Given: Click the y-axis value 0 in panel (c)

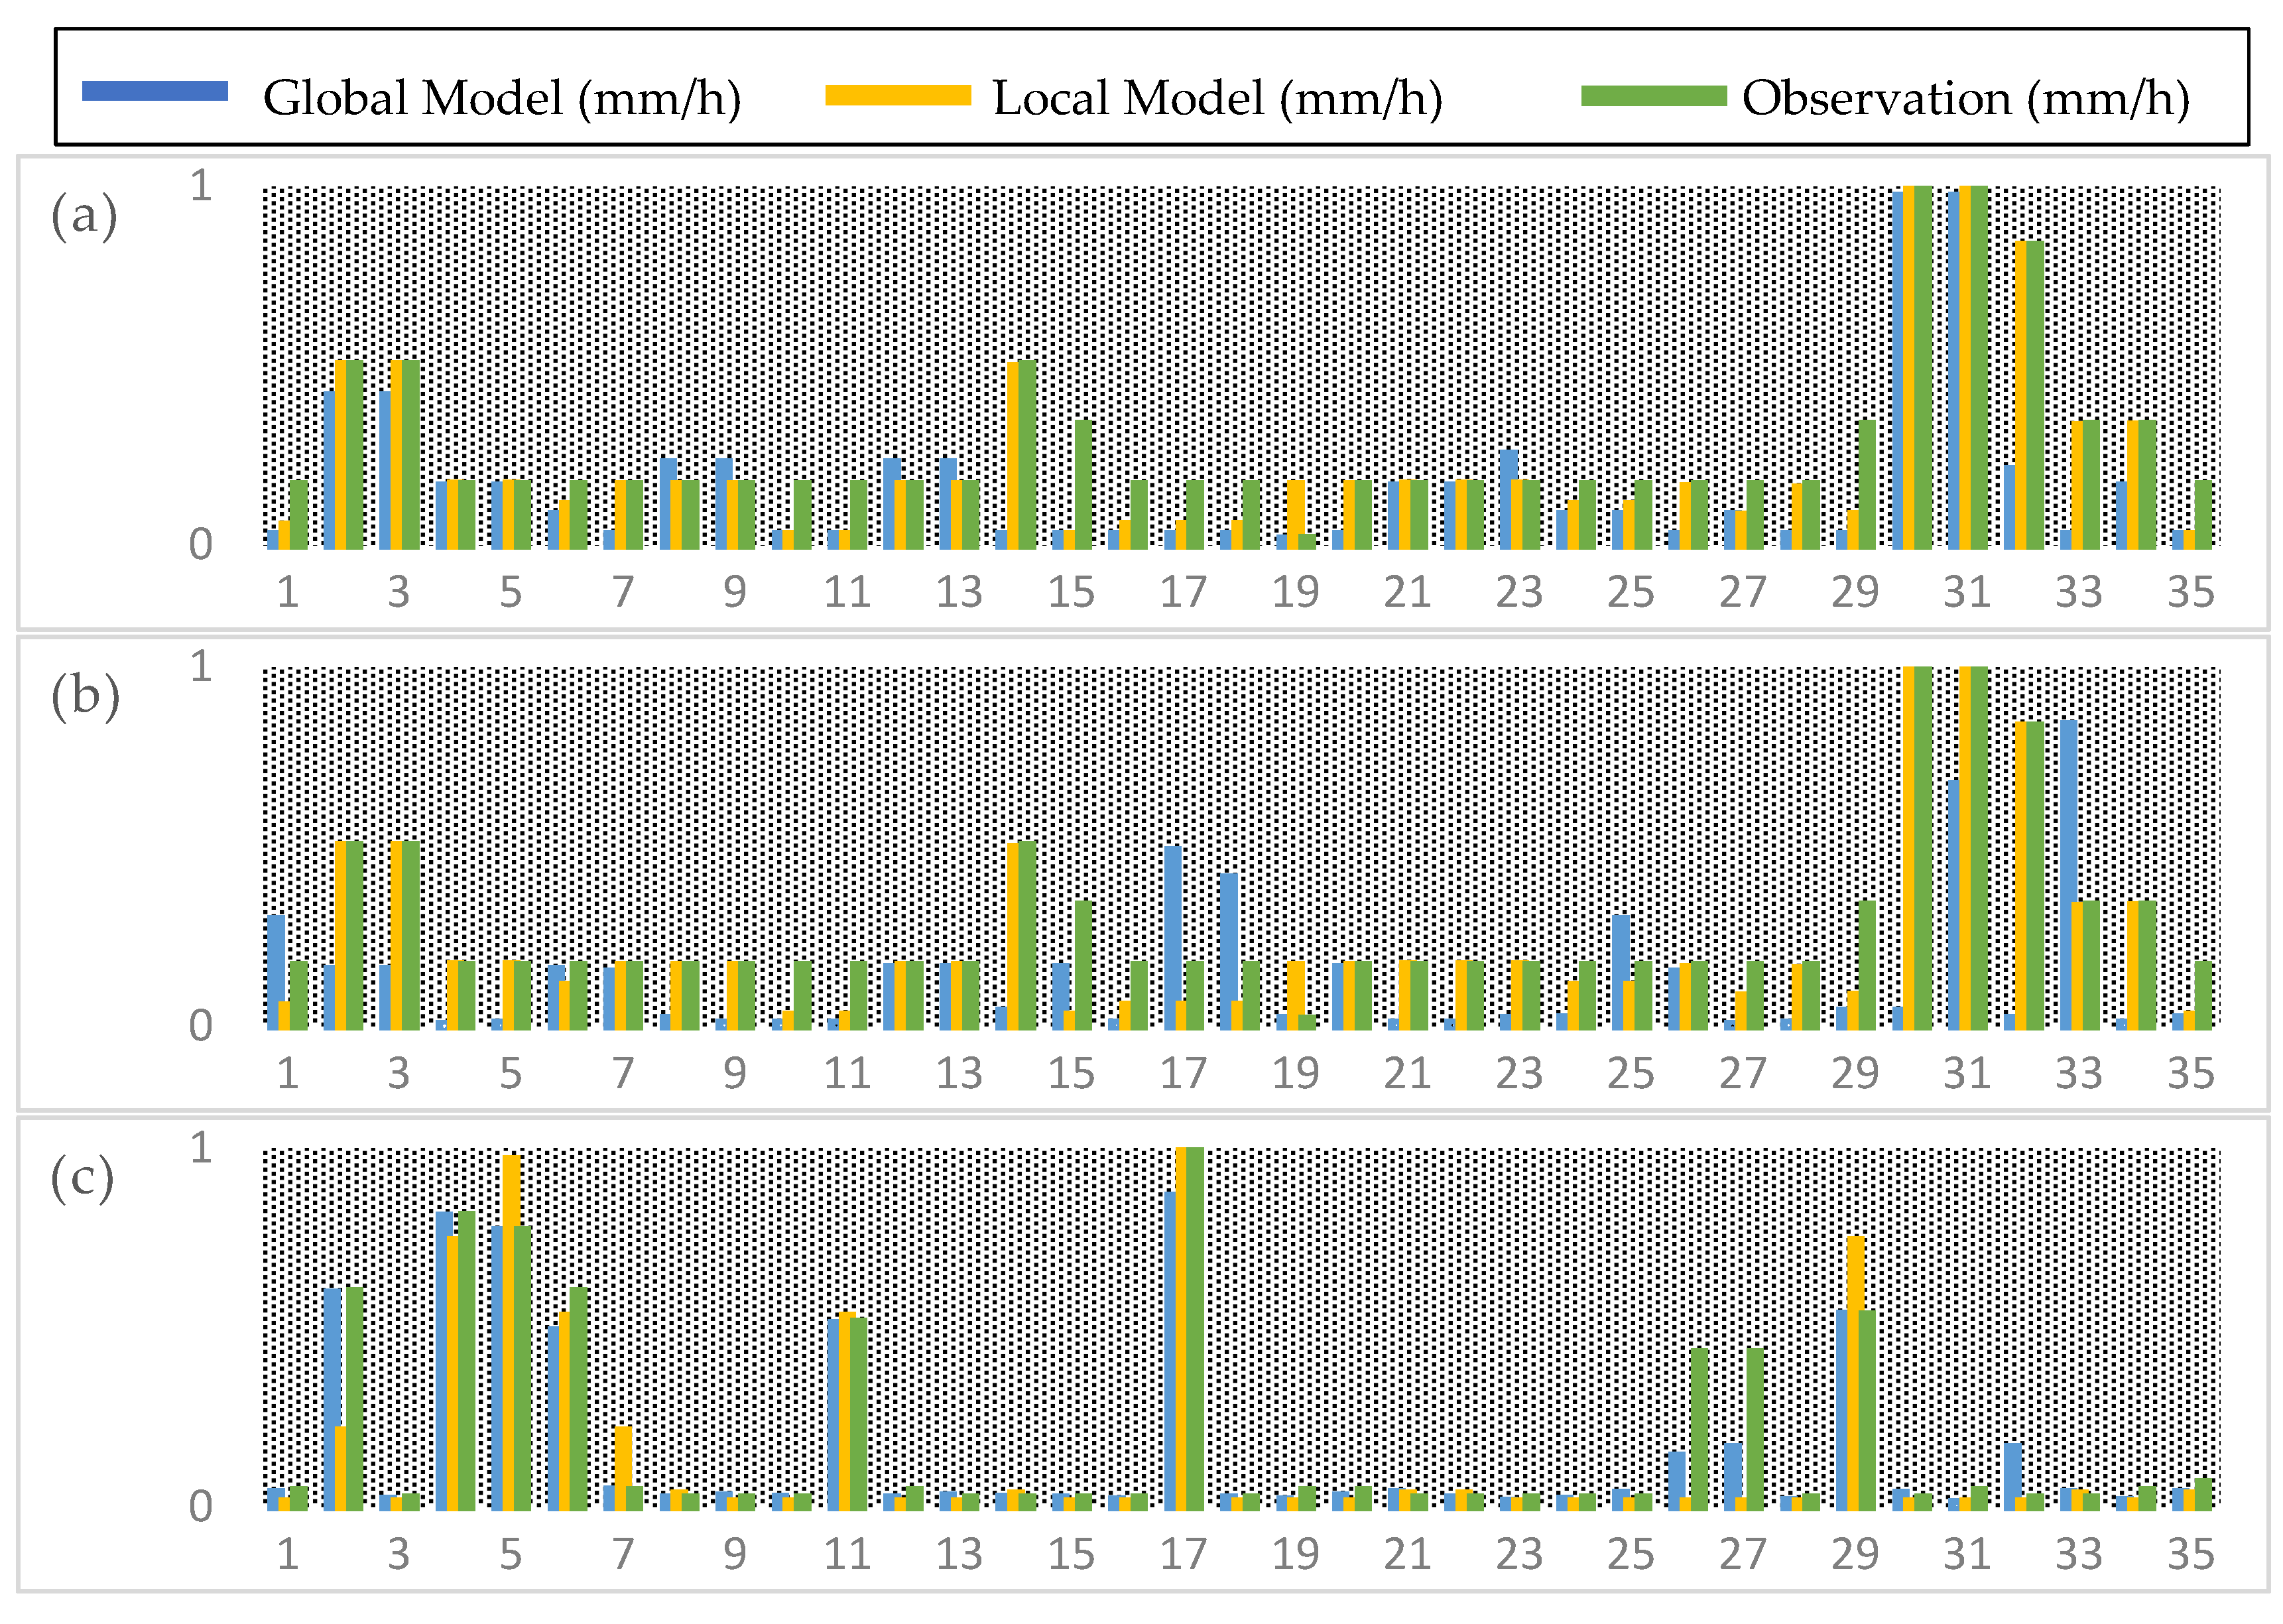Looking at the screenshot, I should 201,1506.
